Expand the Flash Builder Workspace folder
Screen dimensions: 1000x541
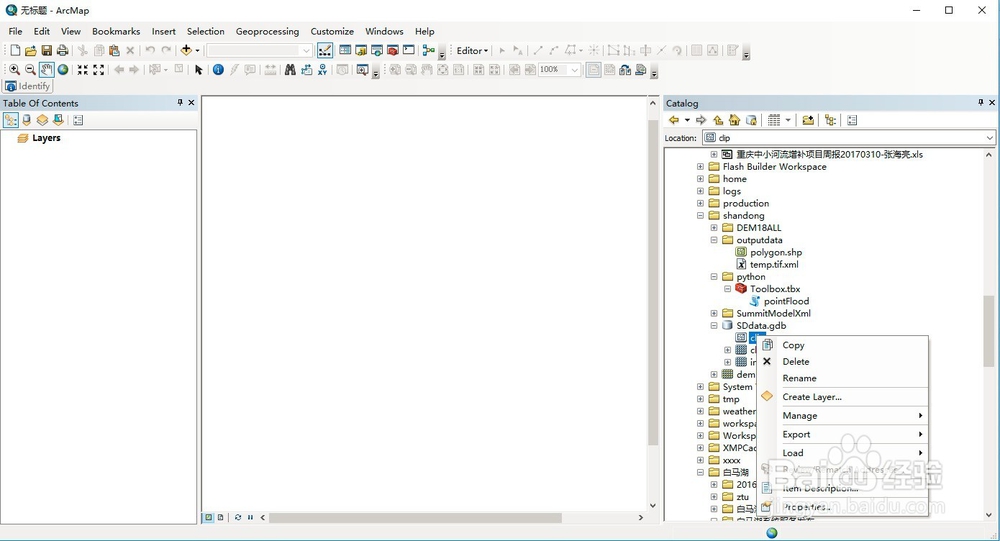pyautogui.click(x=700, y=167)
